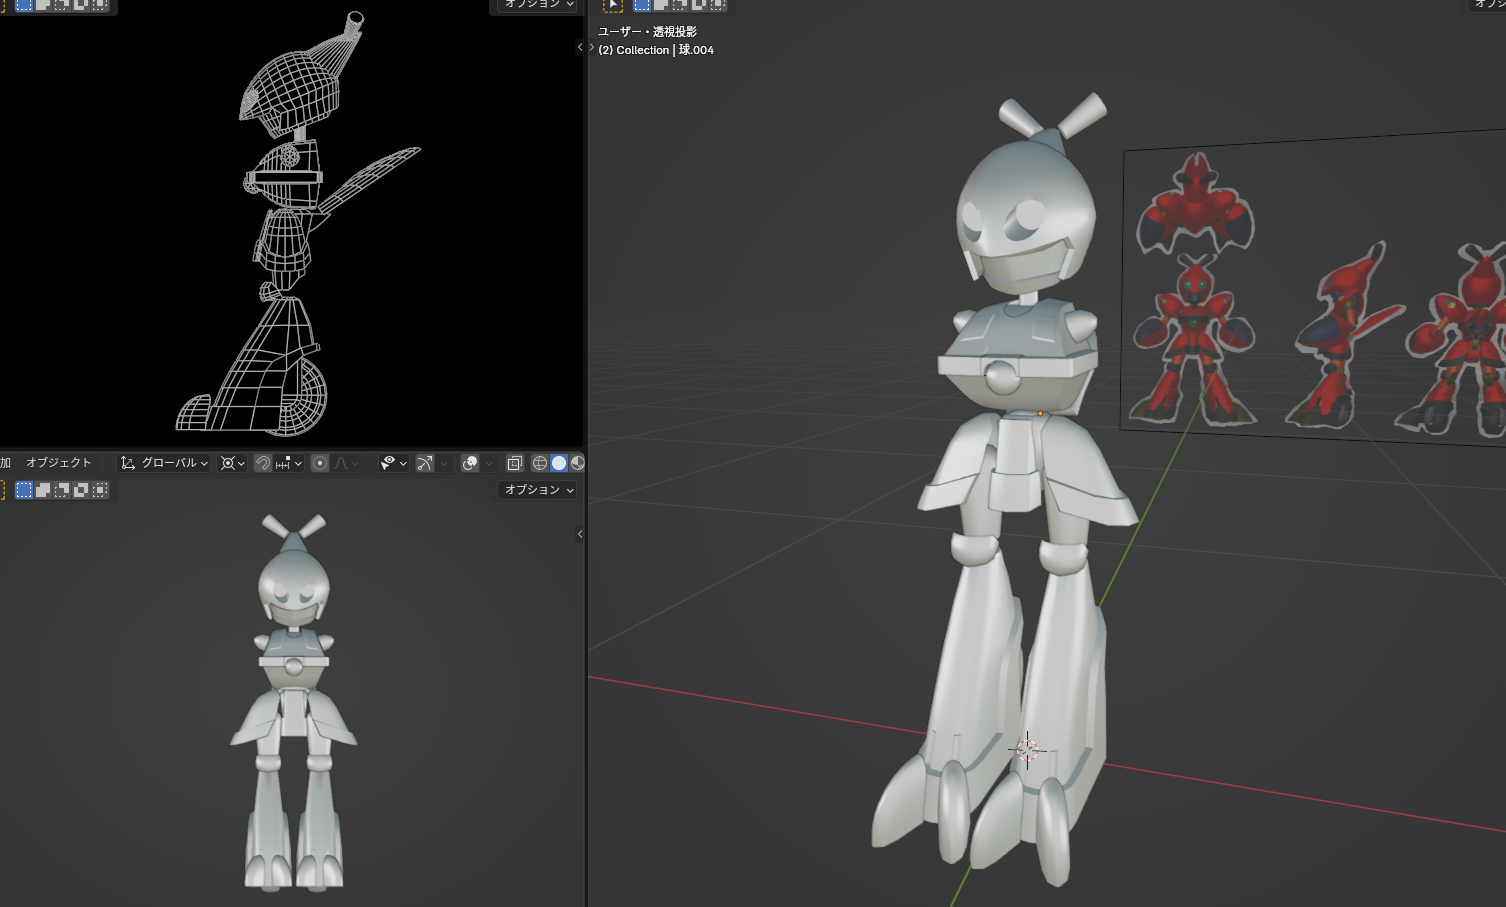Screen dimensions: 1506x907
Task: Select the robot model in bottom-left viewport
Action: pos(294,702)
